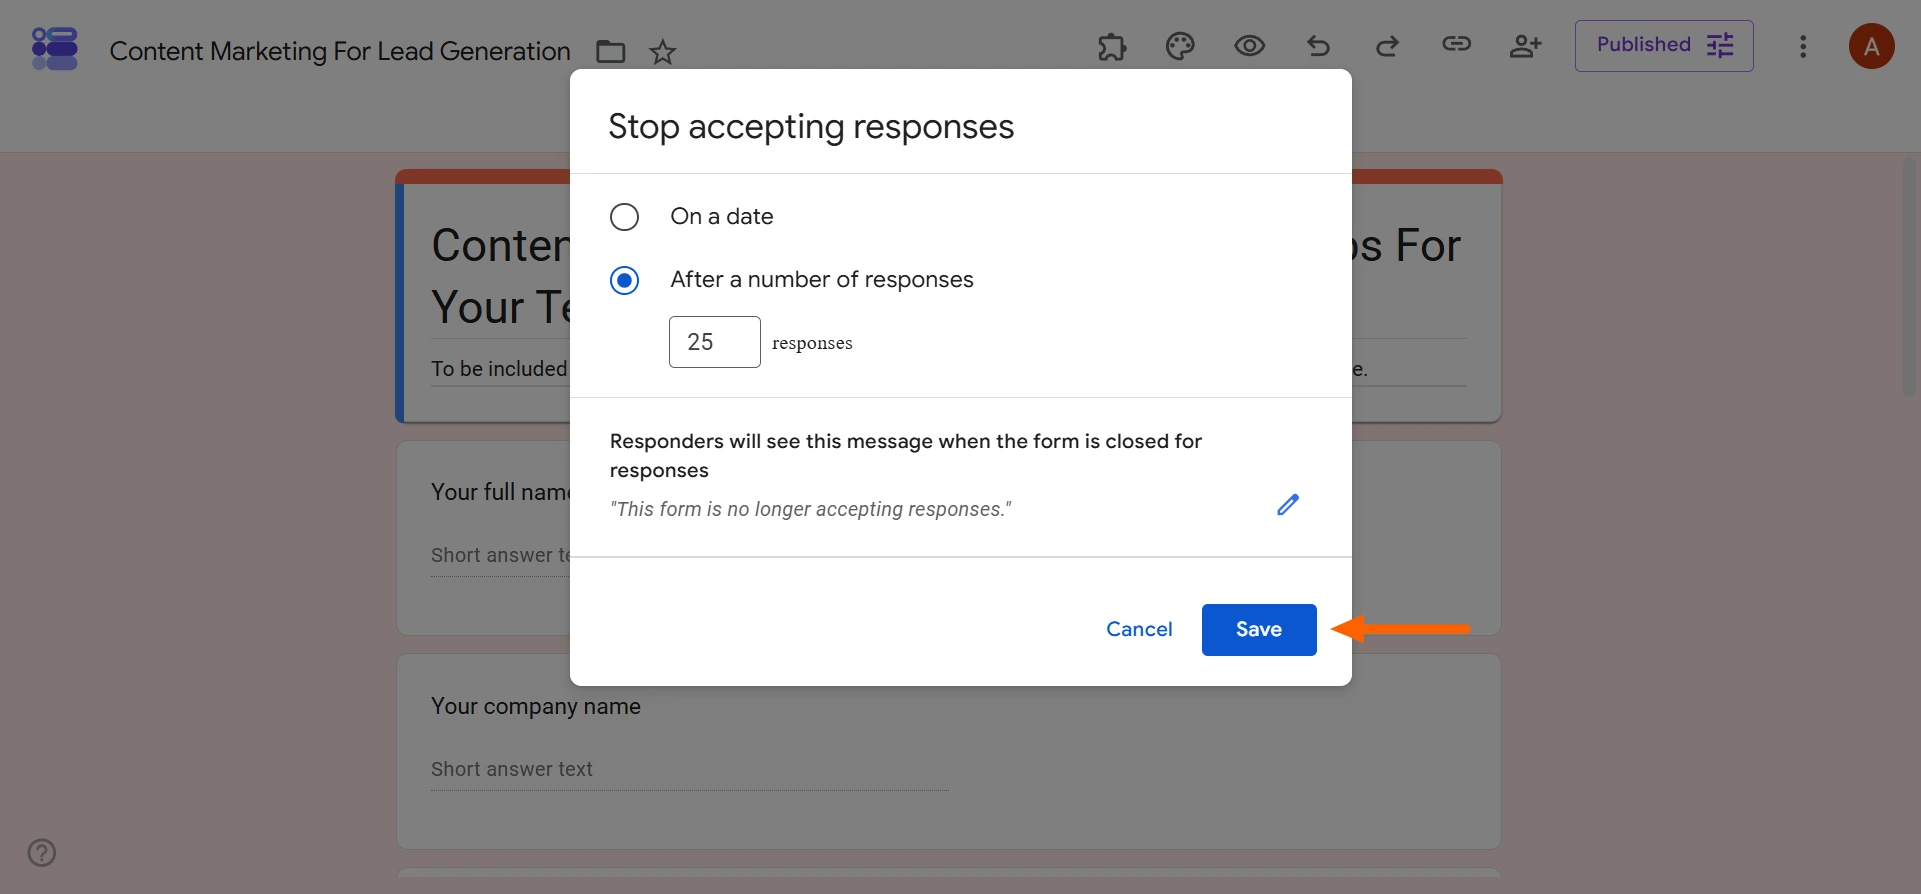This screenshot has height=894, width=1921.
Task: Click the page vertical scrollbar
Action: tap(1910, 277)
